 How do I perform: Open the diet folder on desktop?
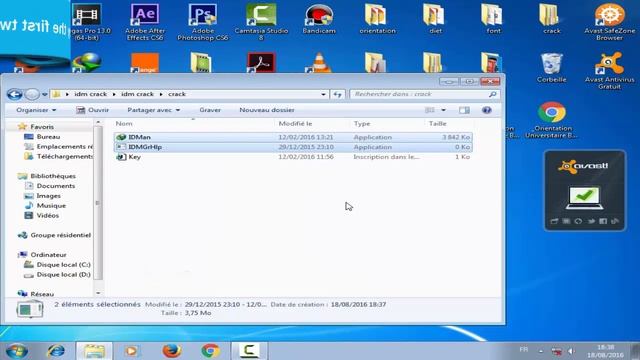[435, 19]
